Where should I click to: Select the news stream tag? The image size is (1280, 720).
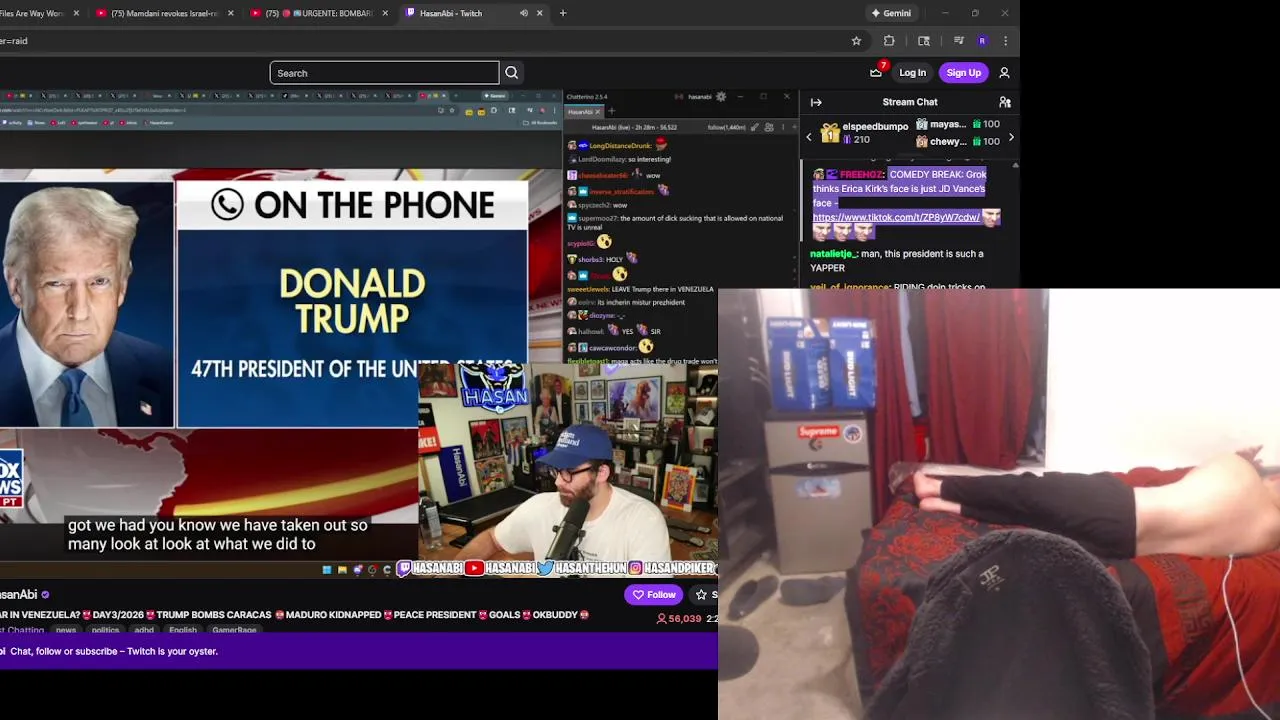click(x=66, y=630)
